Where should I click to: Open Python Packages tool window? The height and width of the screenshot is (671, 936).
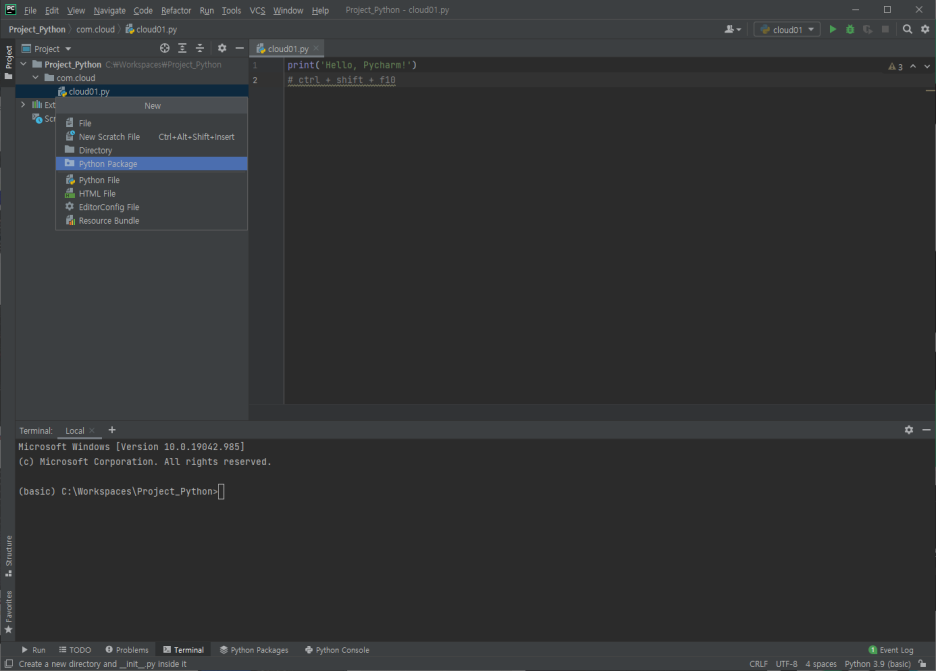click(254, 650)
